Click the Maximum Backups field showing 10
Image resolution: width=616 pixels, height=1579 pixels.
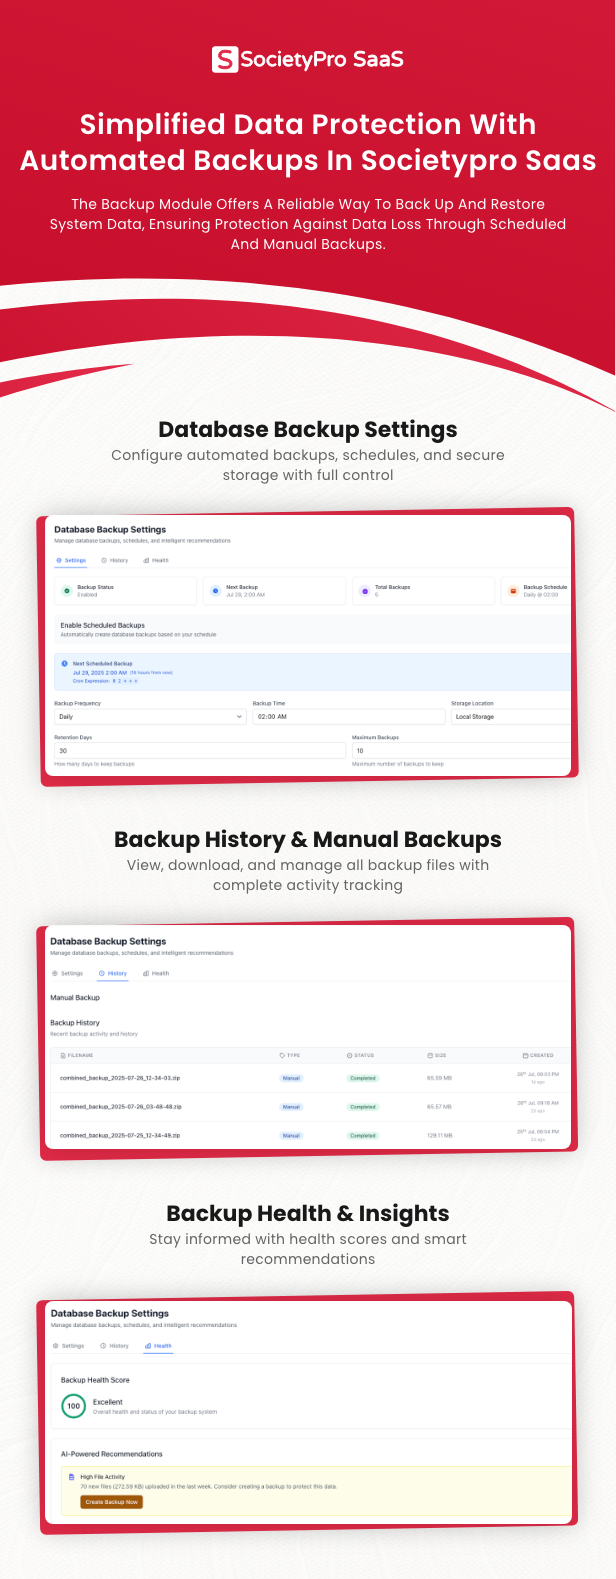tap(461, 750)
